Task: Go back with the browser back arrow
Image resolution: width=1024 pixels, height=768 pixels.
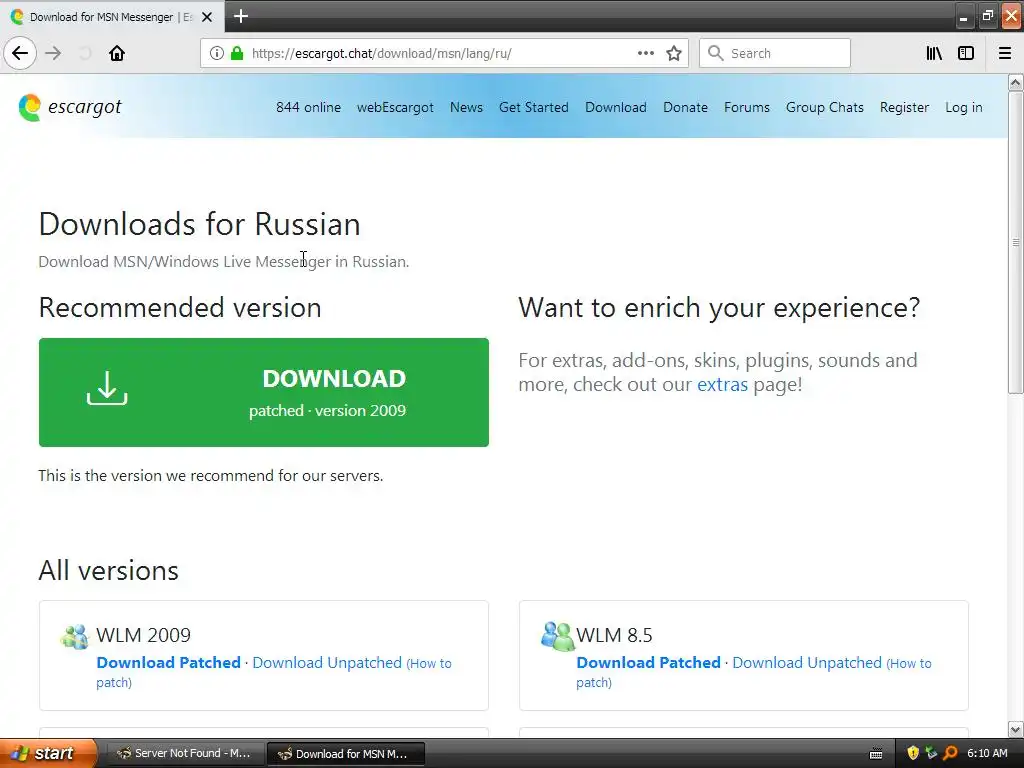Action: (20, 53)
